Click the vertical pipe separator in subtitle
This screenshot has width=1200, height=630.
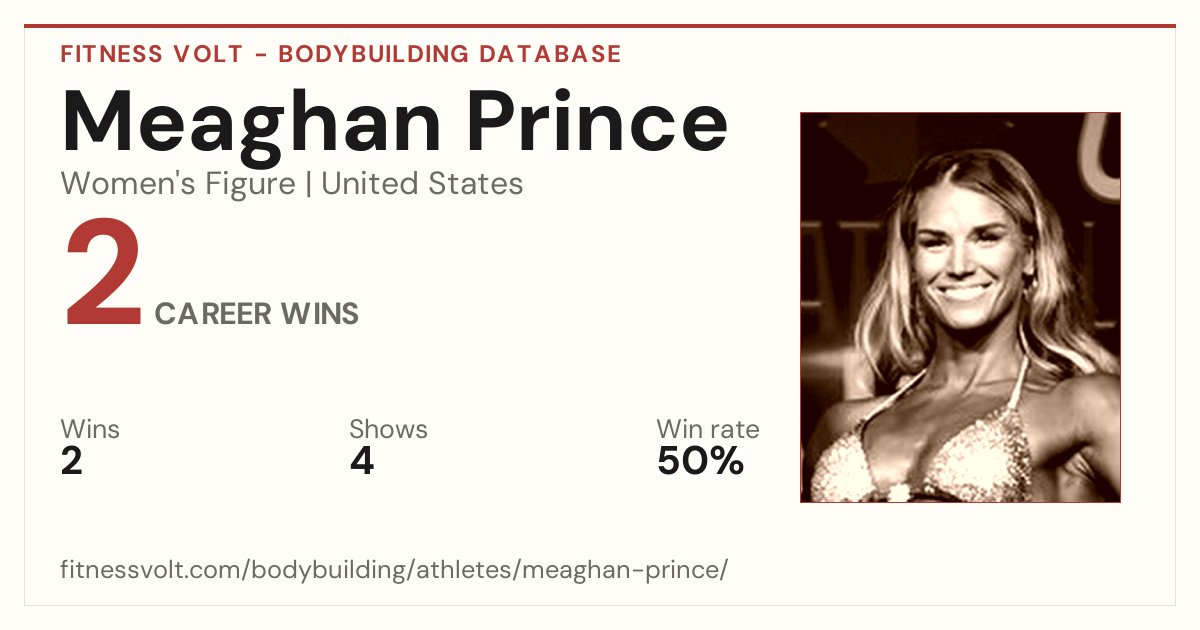309,185
